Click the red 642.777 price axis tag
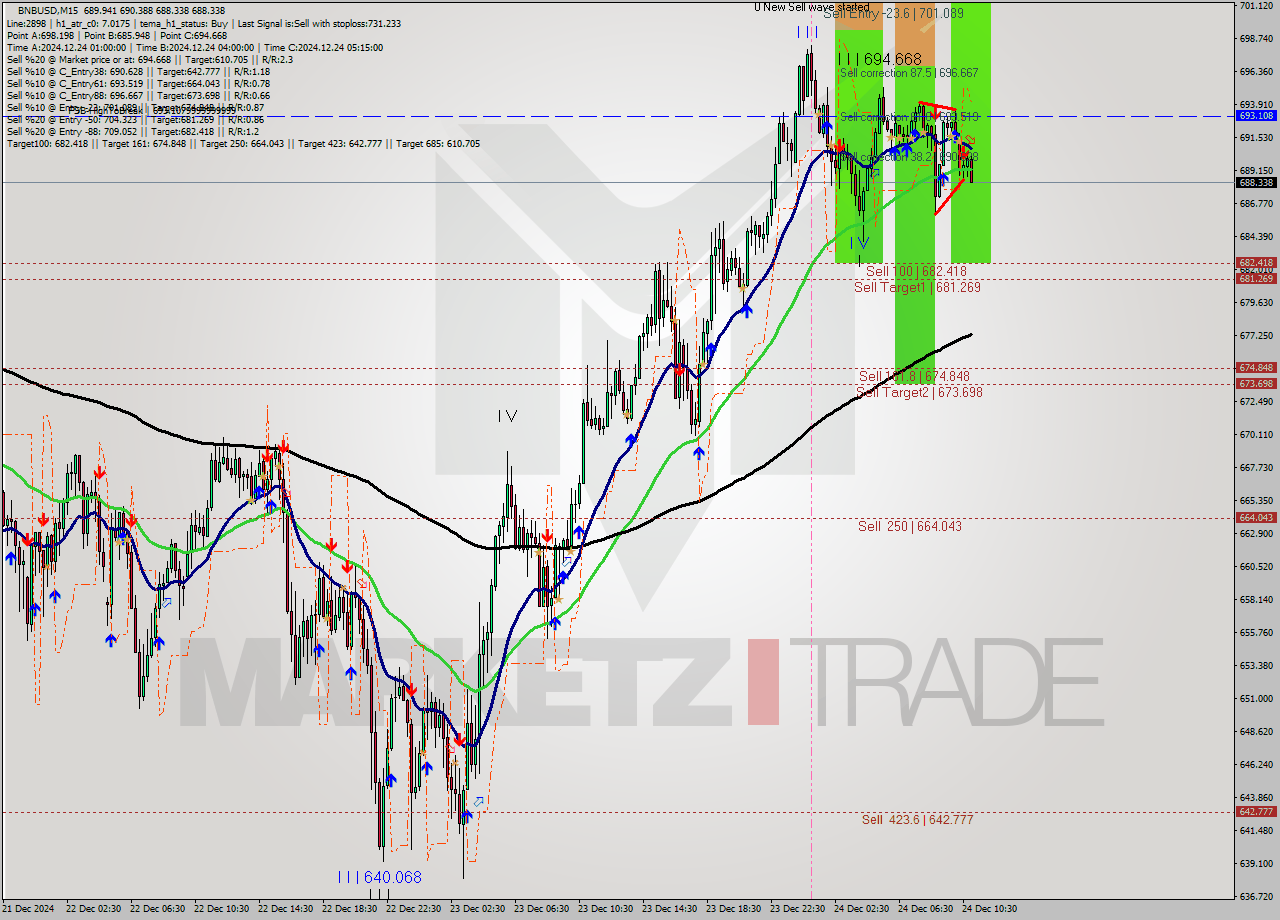 1256,812
